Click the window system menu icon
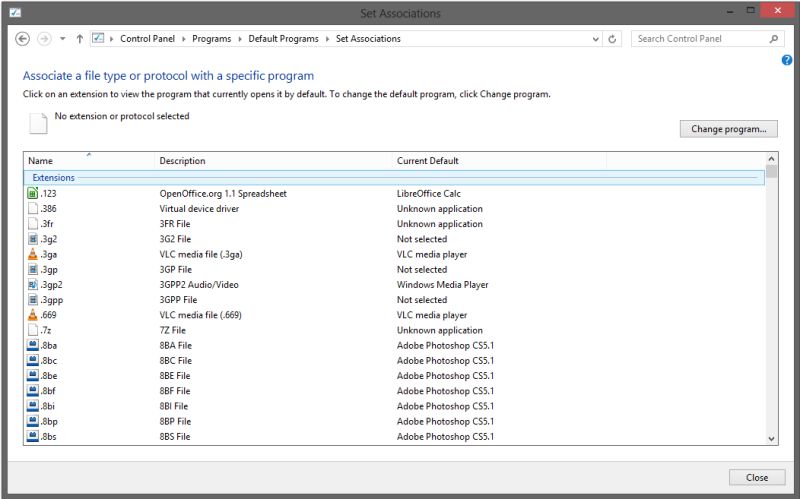This screenshot has height=499, width=800. point(15,13)
